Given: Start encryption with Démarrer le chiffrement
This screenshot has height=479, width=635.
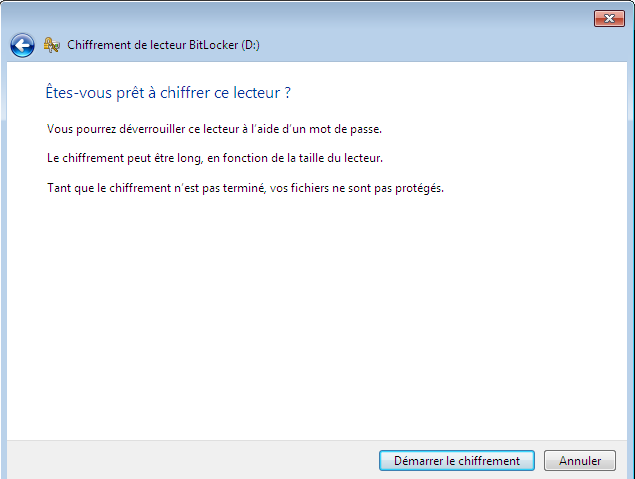Looking at the screenshot, I should 457,461.
